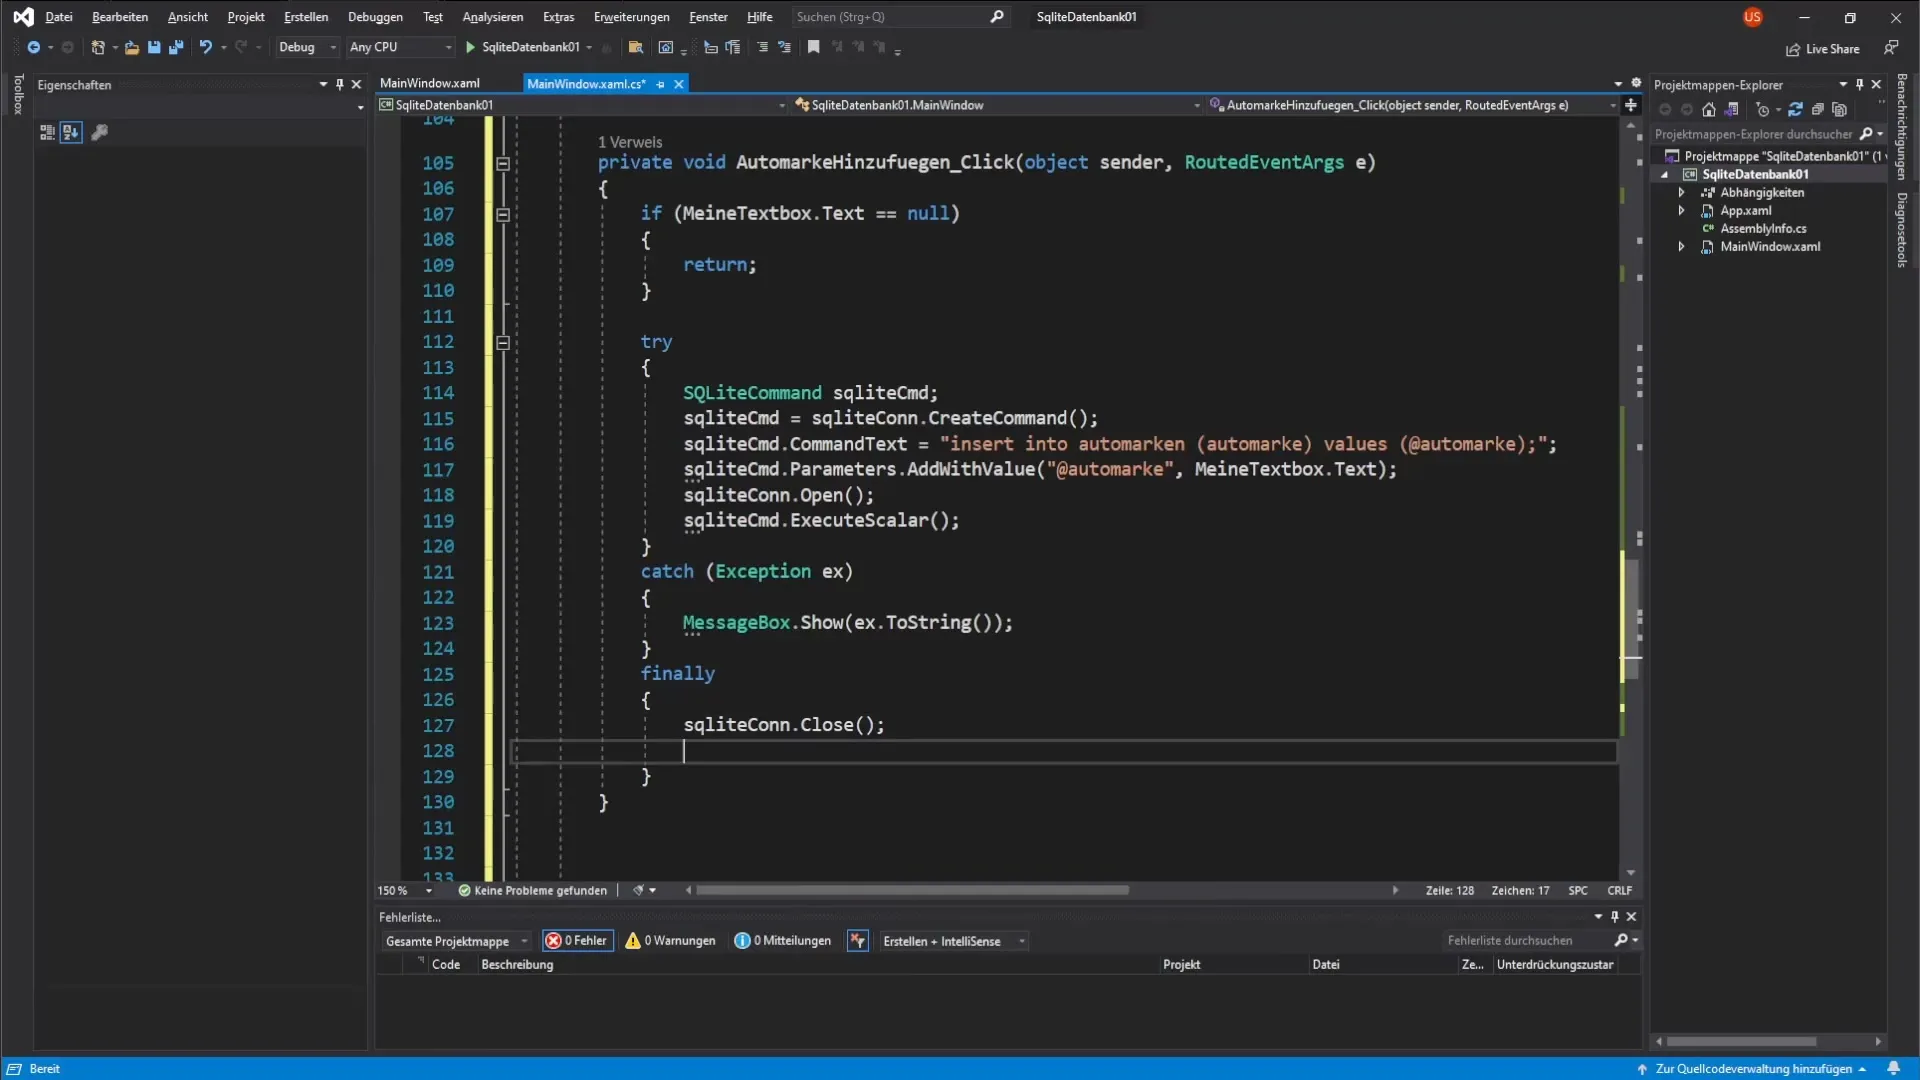
Task: Click the switch views icon in Projektmappen-Explorer
Action: (x=1731, y=110)
